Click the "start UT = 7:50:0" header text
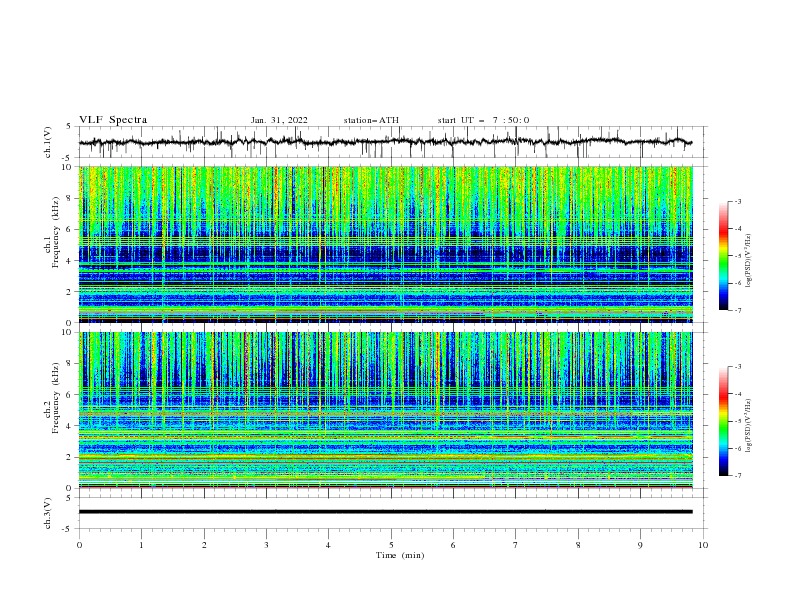The width and height of the screenshot is (792, 612). click(483, 120)
